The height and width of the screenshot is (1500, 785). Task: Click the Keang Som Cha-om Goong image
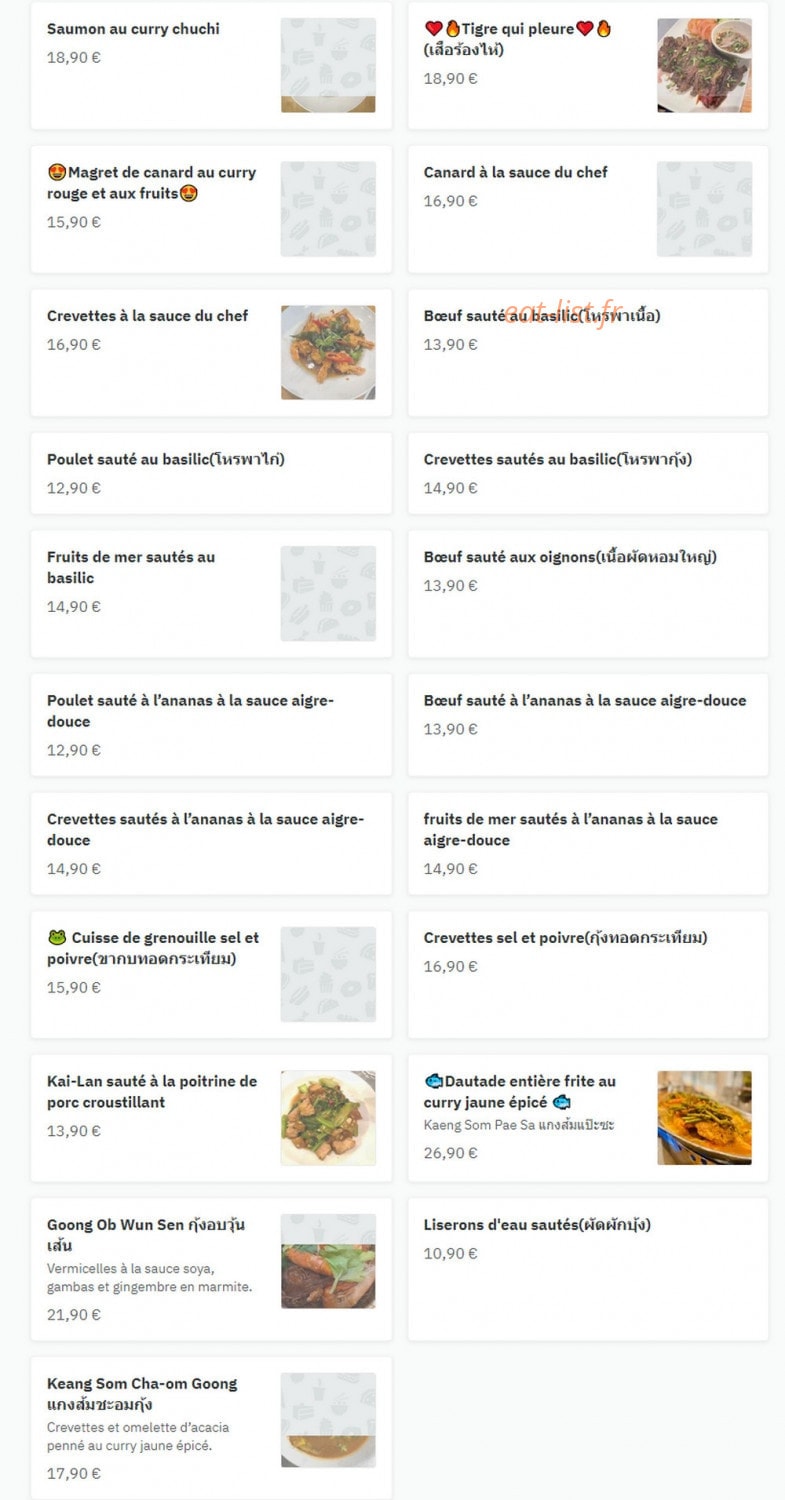pyautogui.click(x=328, y=1419)
